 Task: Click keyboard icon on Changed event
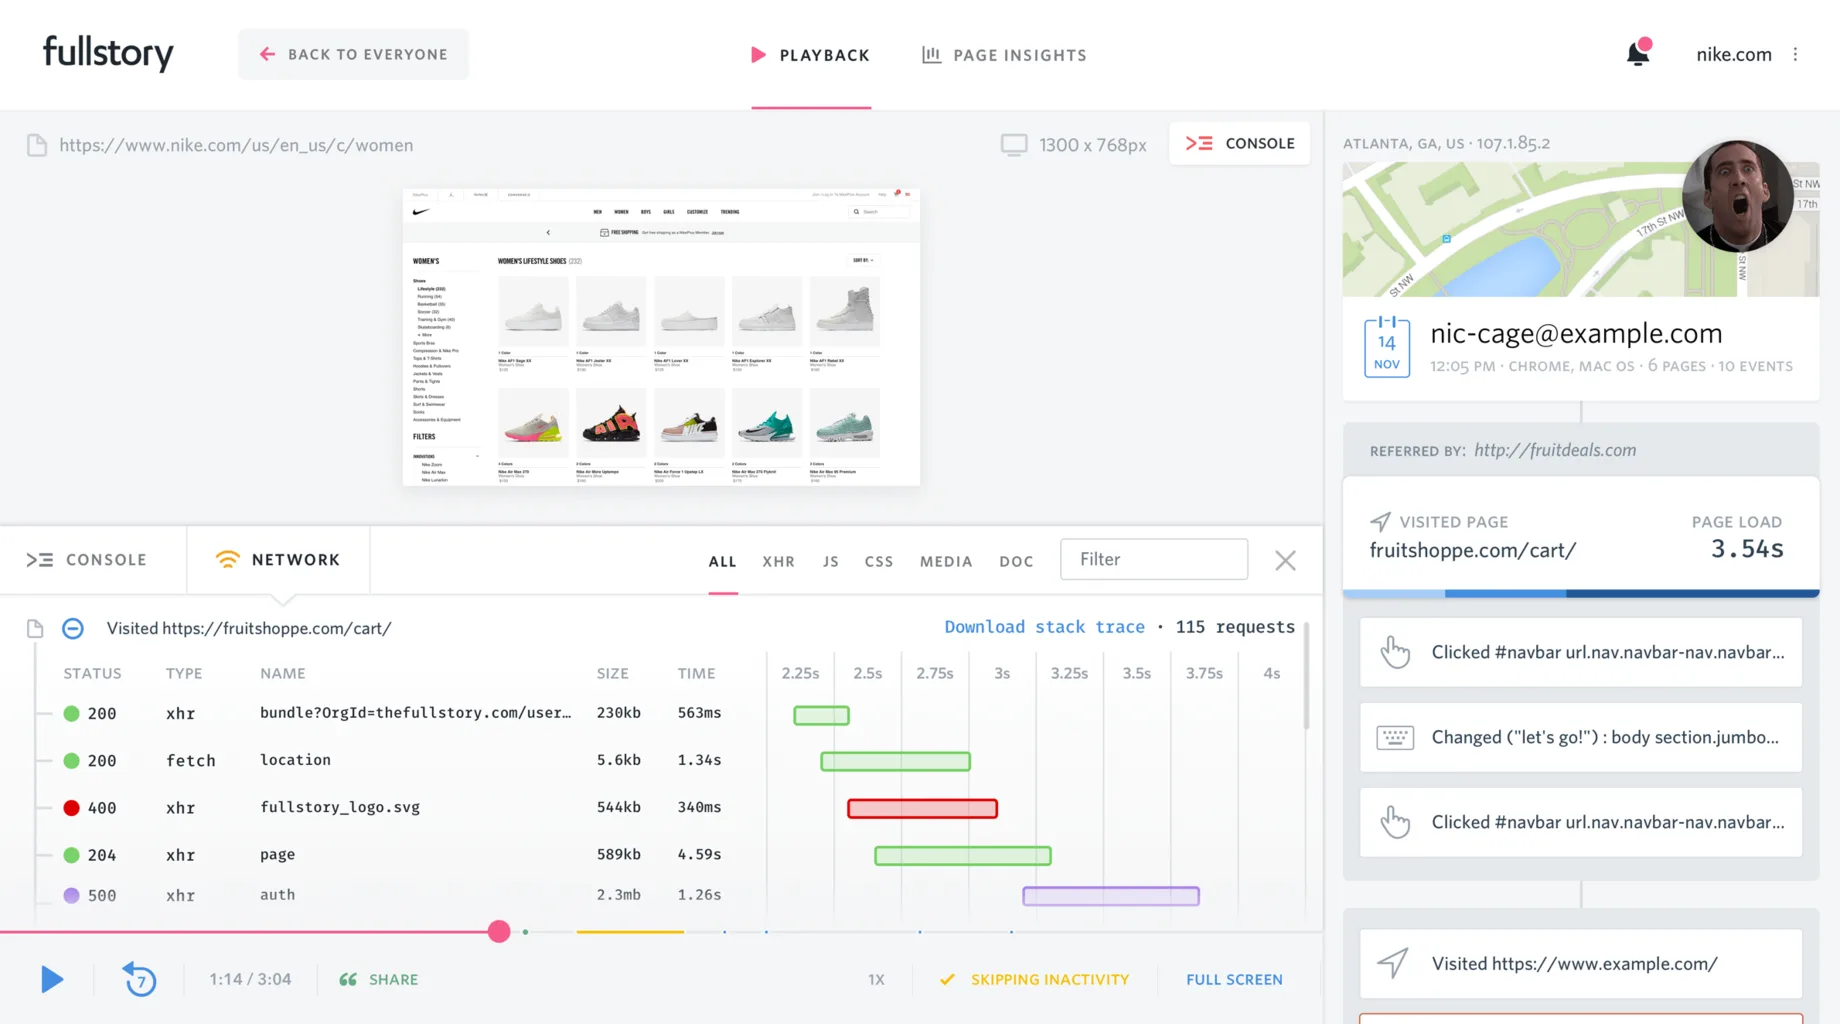tap(1394, 737)
